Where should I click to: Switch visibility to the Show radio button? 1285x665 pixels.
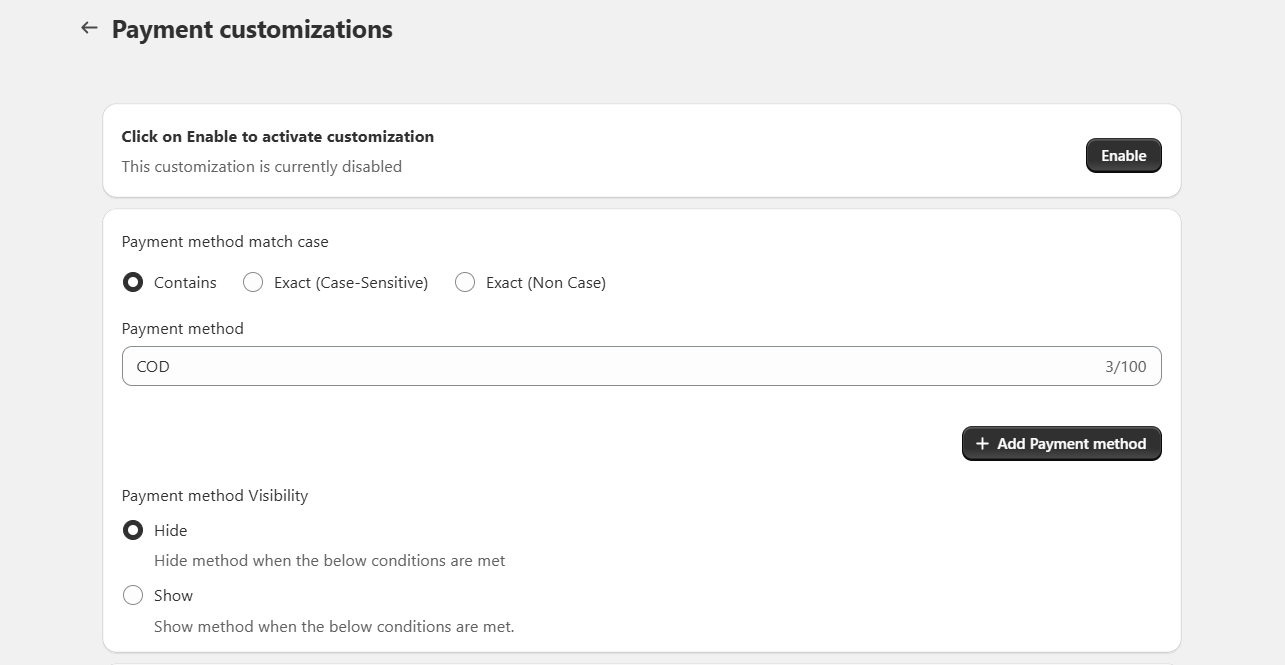pos(133,596)
